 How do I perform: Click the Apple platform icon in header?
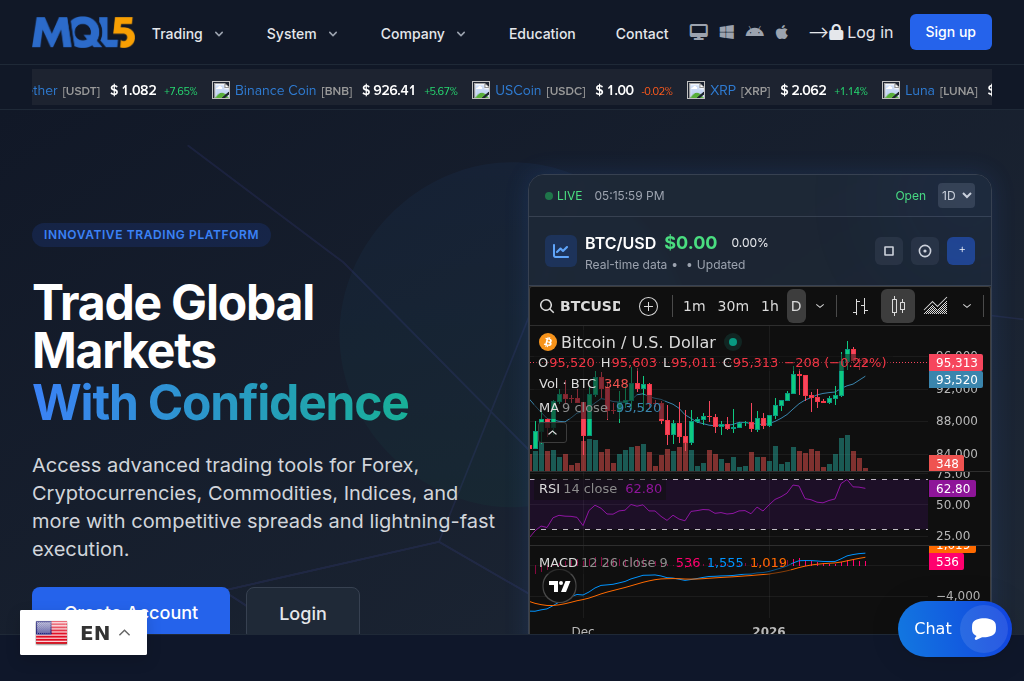781,32
